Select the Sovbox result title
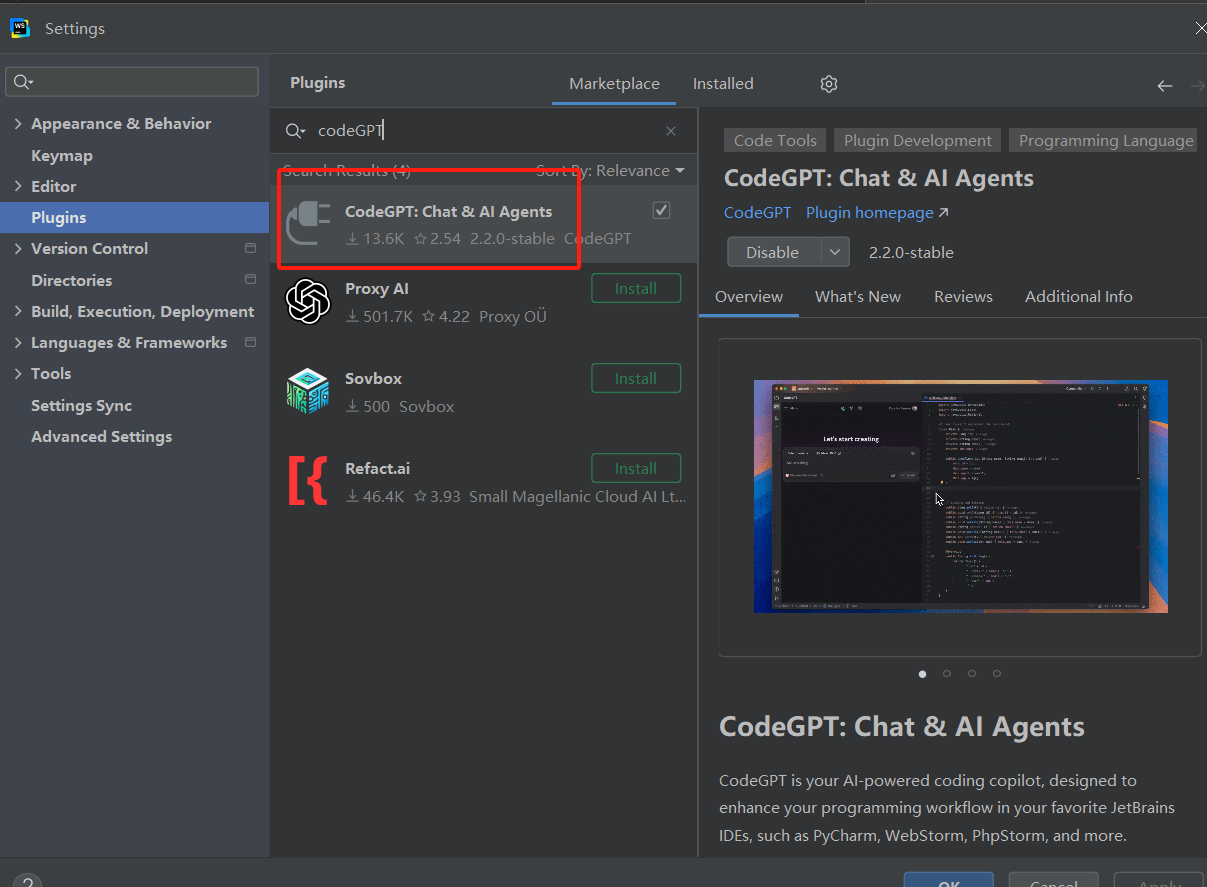Image resolution: width=1207 pixels, height=887 pixels. coord(374,379)
